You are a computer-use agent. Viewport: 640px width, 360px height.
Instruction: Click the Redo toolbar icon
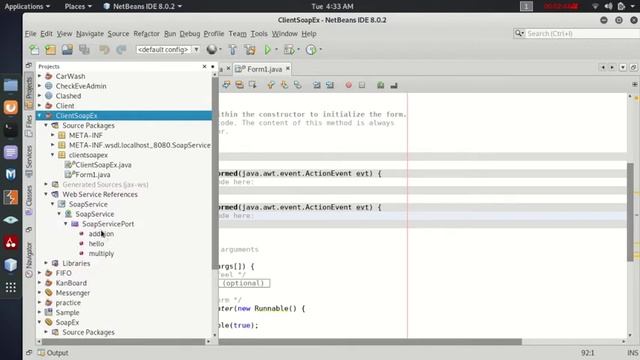tap(121, 50)
